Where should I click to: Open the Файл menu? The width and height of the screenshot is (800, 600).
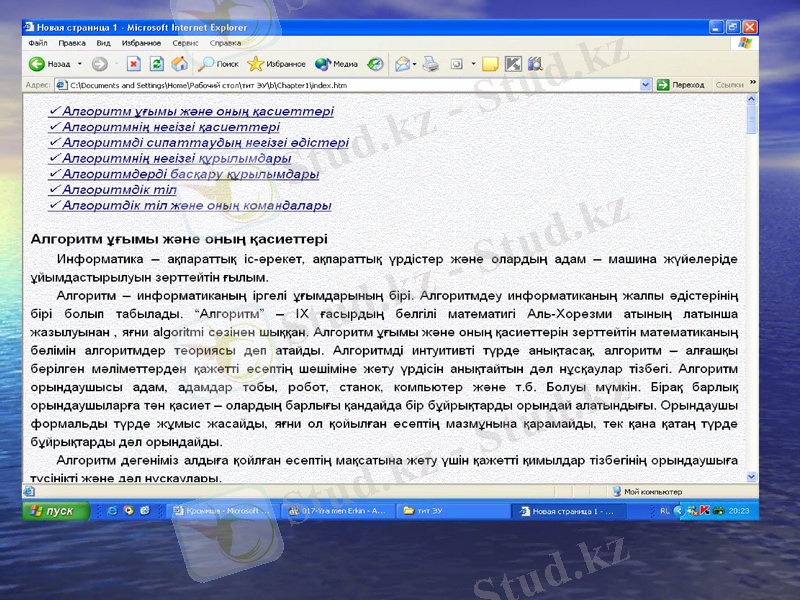coord(38,44)
